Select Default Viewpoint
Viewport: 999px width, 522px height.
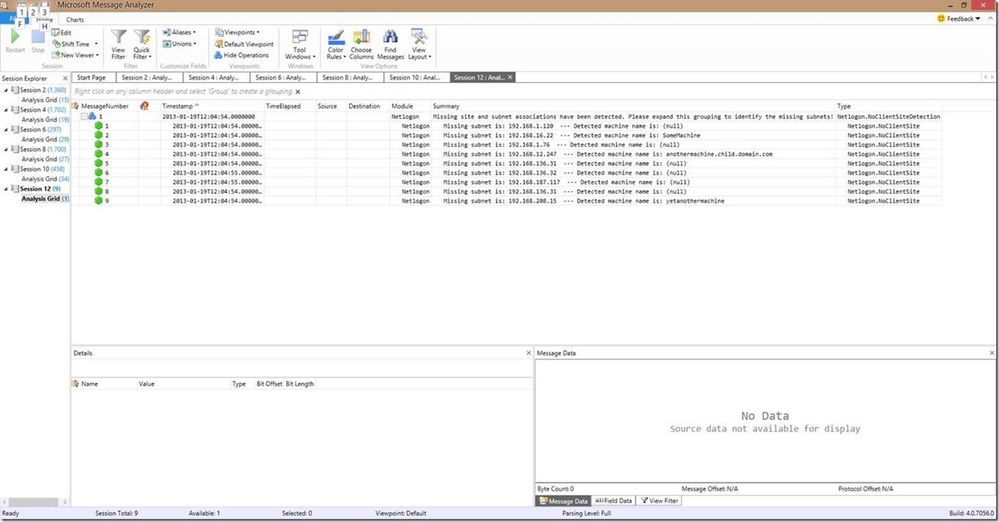(x=244, y=44)
